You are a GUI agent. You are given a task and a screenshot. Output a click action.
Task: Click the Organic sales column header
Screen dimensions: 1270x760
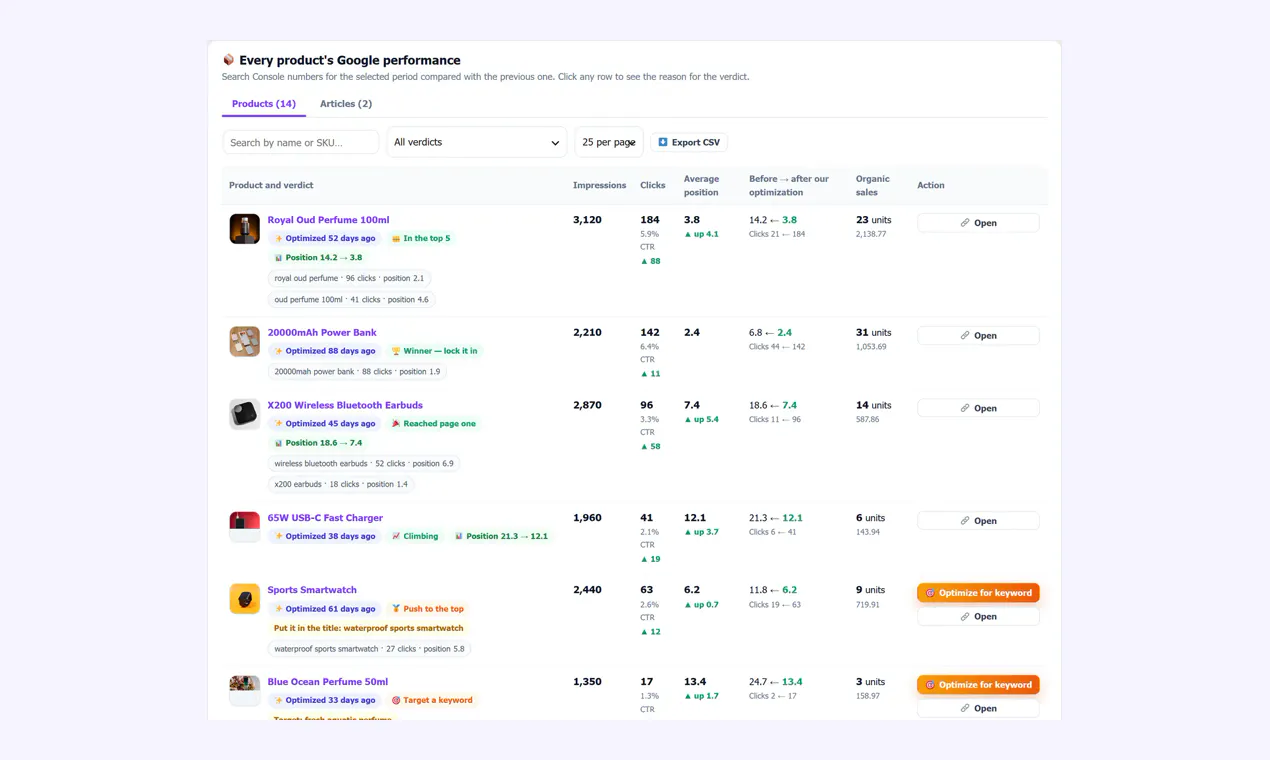pyautogui.click(x=873, y=185)
